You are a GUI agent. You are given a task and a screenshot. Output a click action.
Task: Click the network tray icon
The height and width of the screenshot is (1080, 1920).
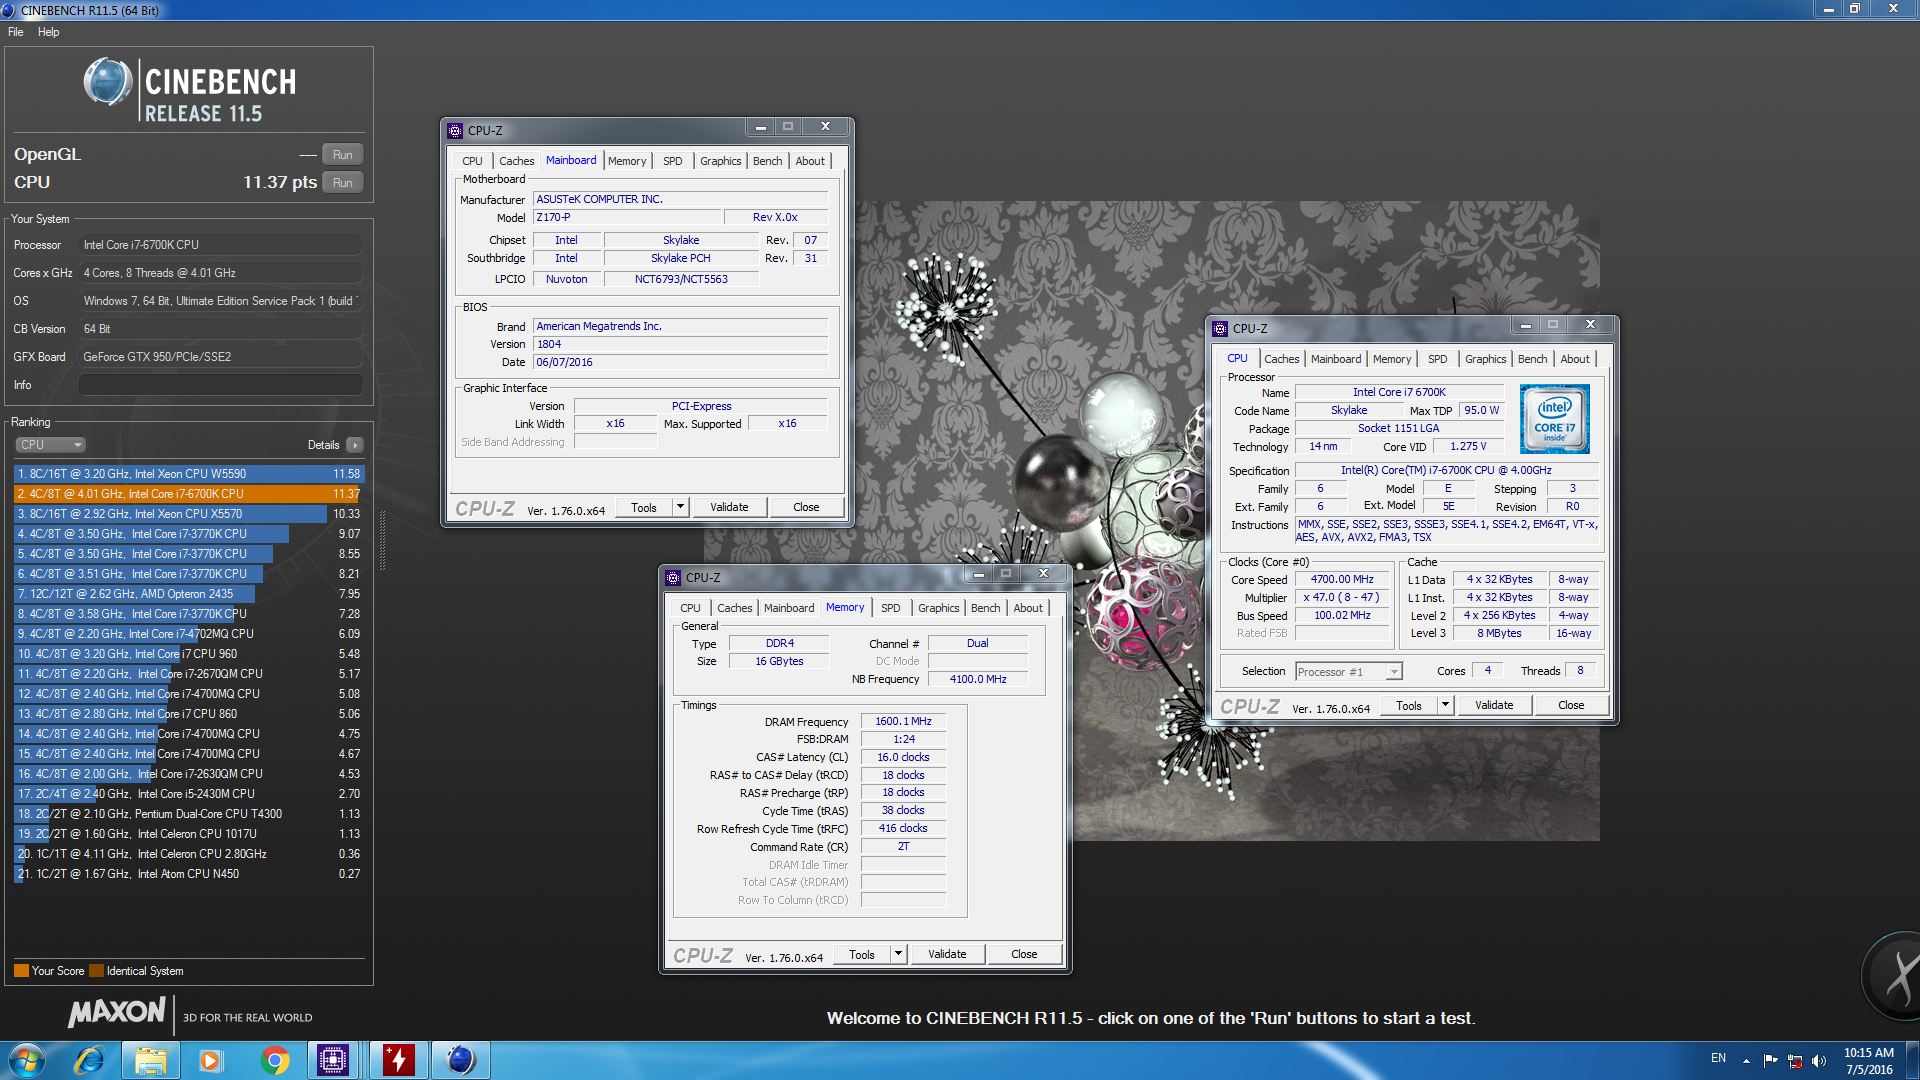click(1795, 1060)
